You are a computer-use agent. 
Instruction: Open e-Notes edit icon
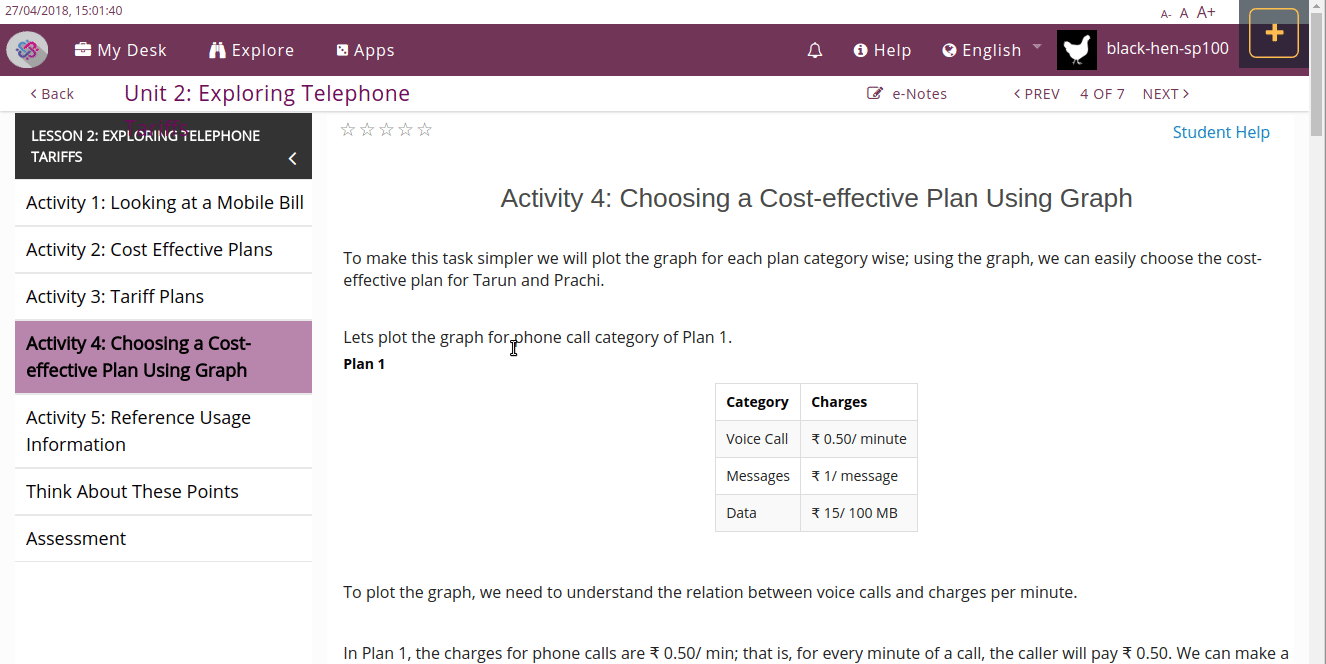(875, 94)
